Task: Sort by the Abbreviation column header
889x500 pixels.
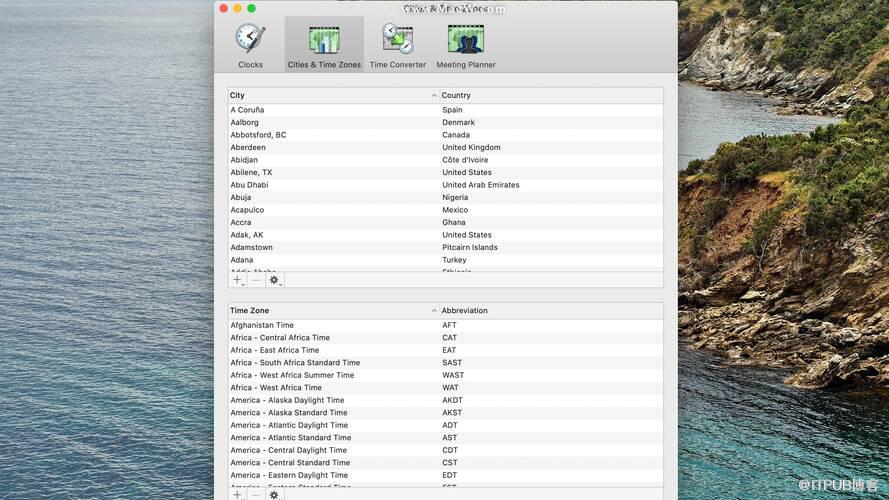Action: [551, 311]
